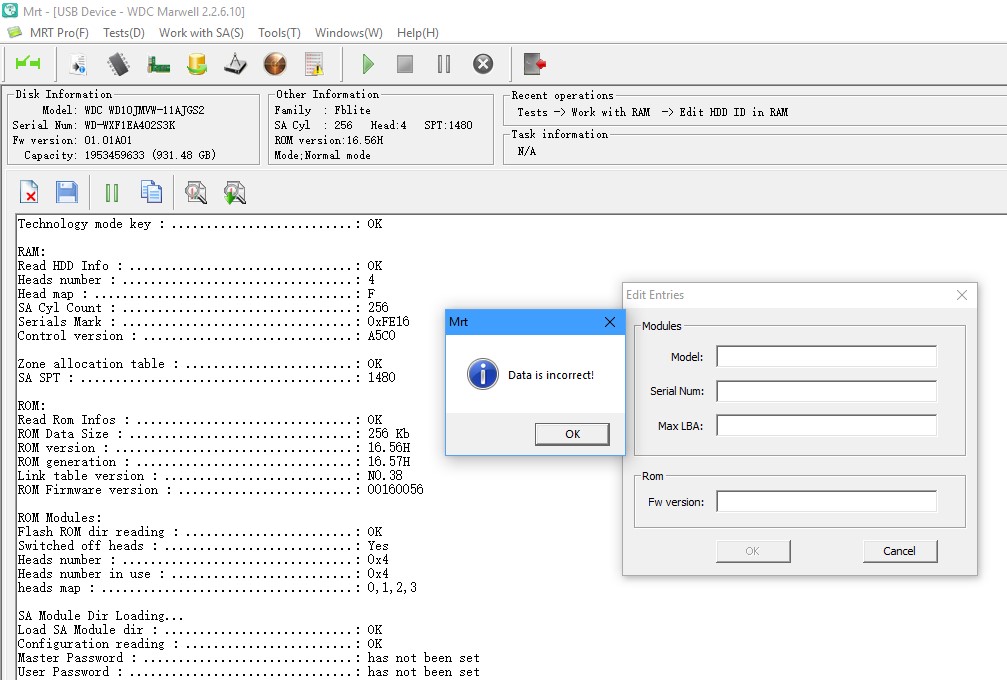Clear log with red X document icon

pyautogui.click(x=29, y=192)
